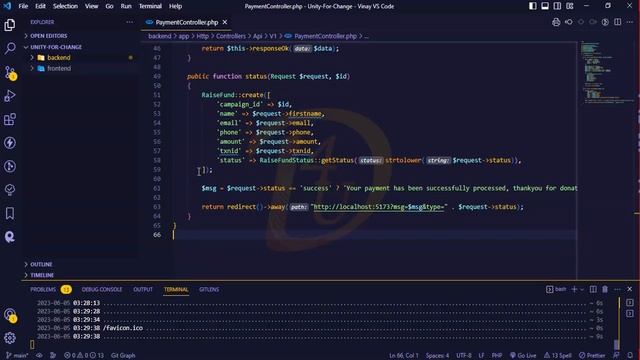Open the Source Control view
This screenshot has height=360, width=640.
tap(10, 73)
